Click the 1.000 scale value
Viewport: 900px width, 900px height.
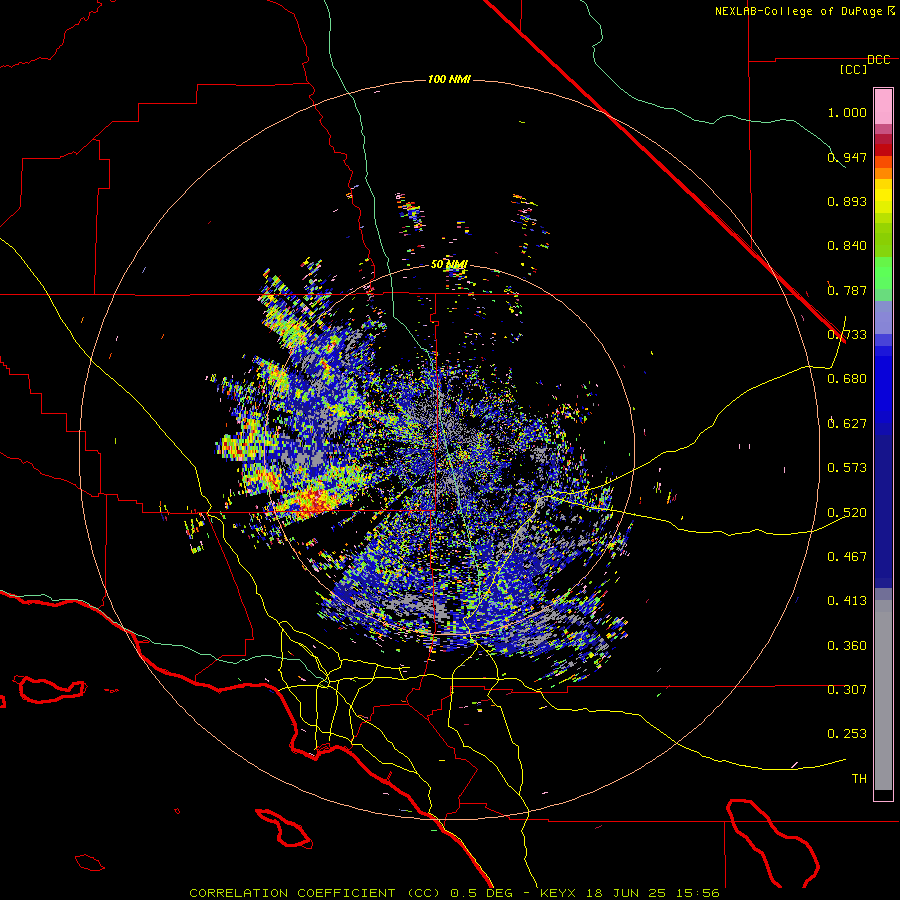click(x=847, y=112)
